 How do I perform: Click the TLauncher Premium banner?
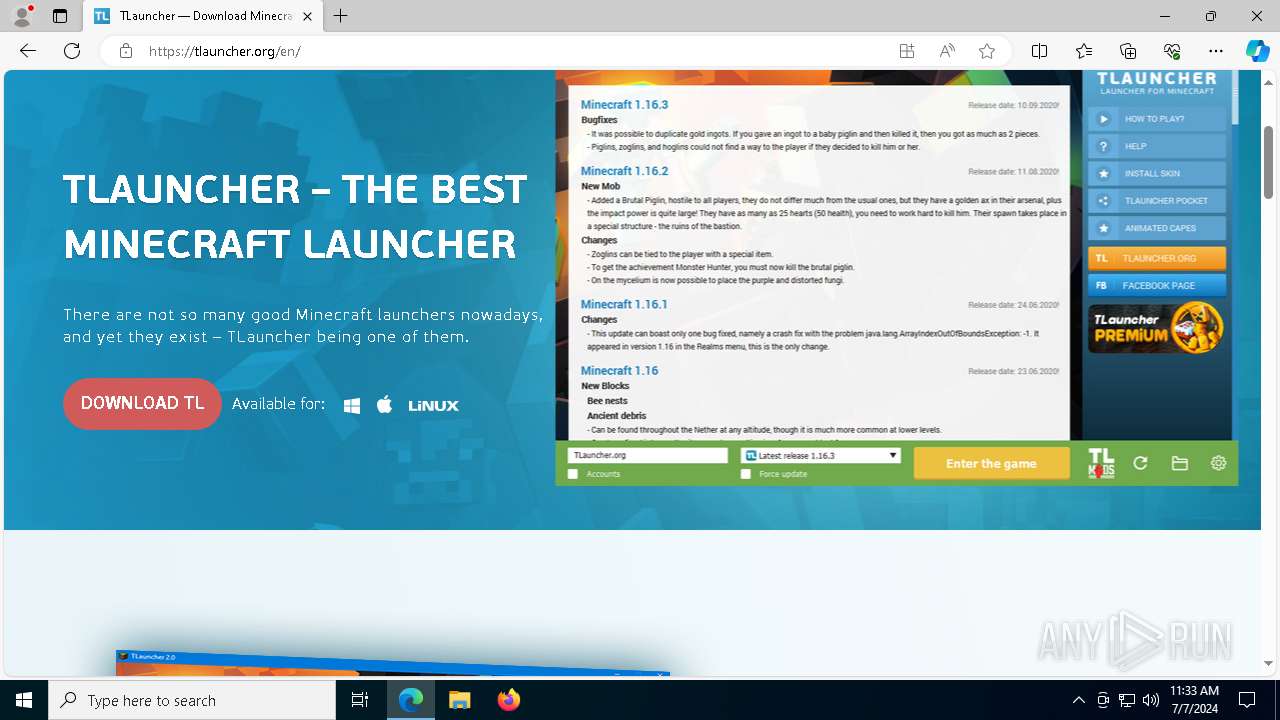[x=1157, y=328]
